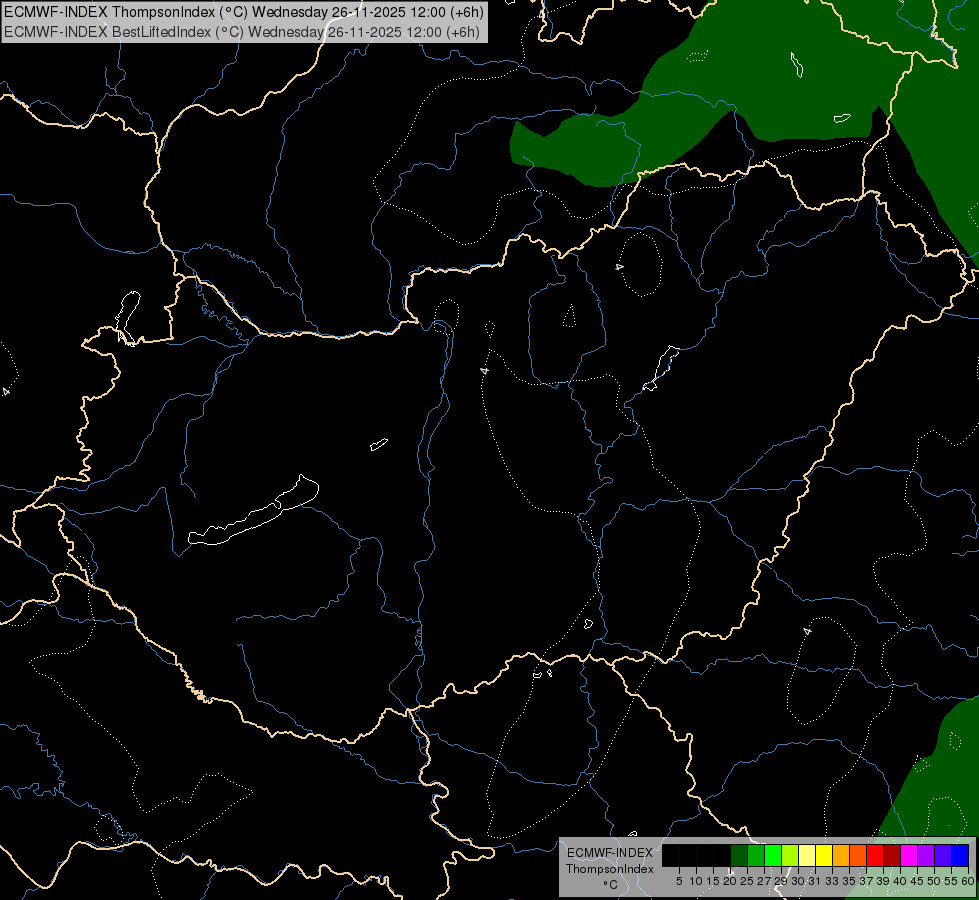The height and width of the screenshot is (900, 979).
Task: Click the legend value 45
Action: click(917, 881)
